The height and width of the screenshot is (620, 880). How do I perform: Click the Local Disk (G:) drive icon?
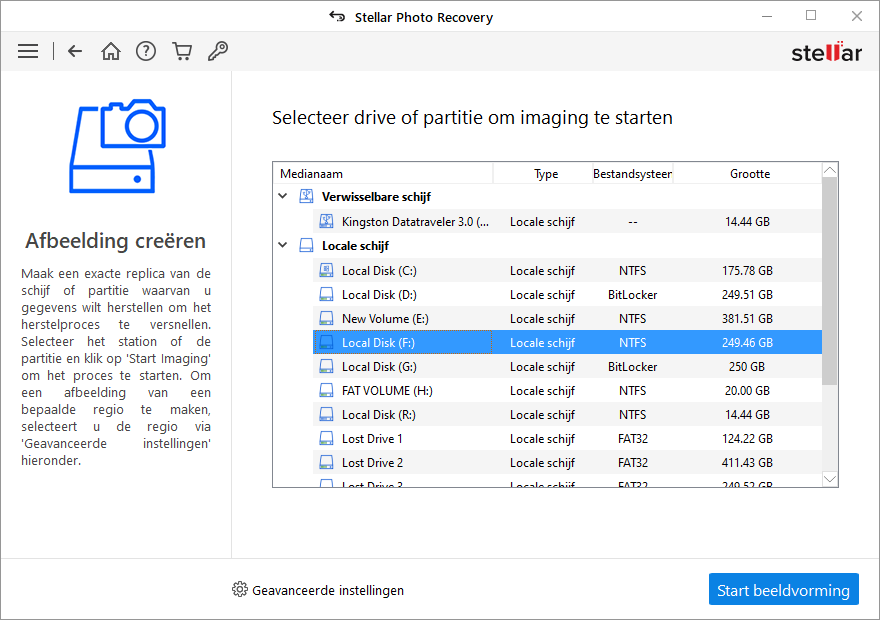point(326,366)
